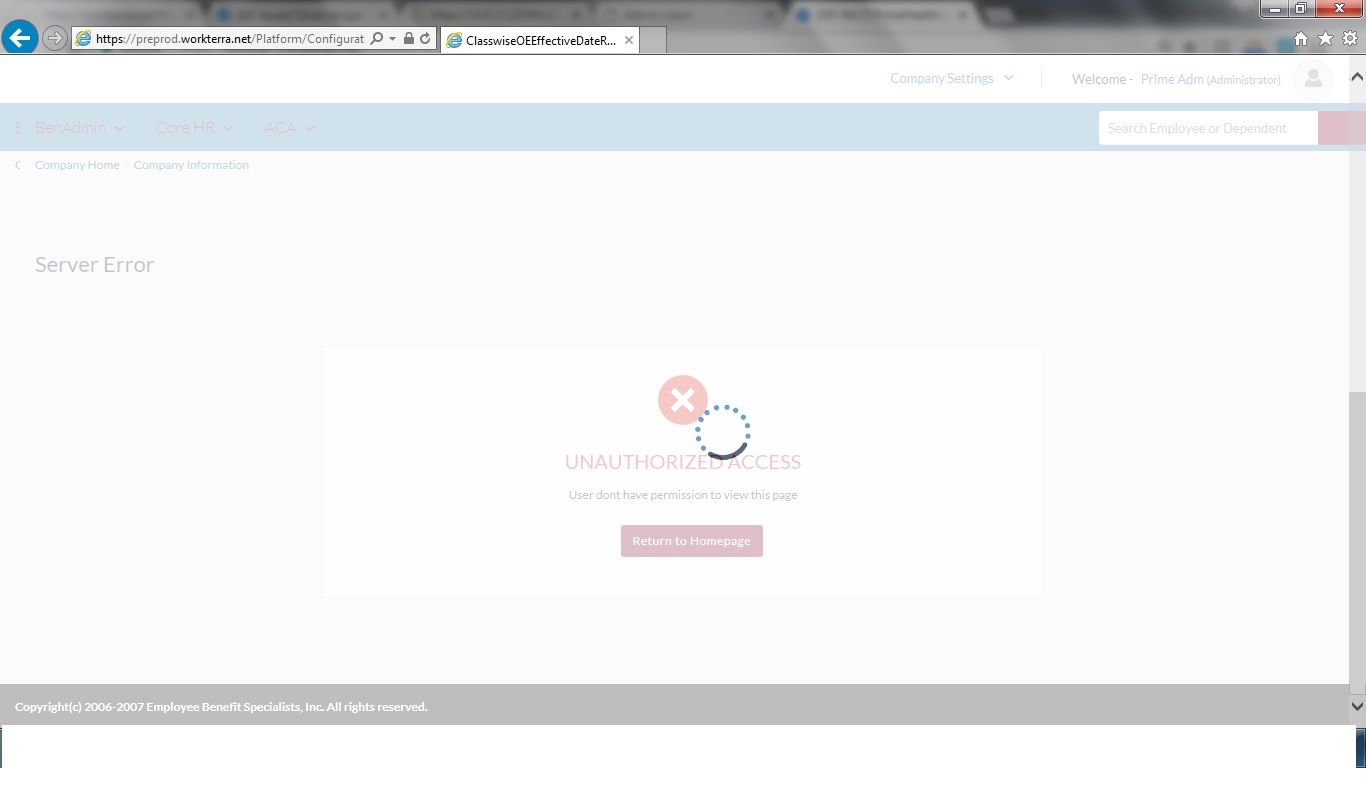
Task: Expand the BenAdmin menu
Action: [79, 128]
